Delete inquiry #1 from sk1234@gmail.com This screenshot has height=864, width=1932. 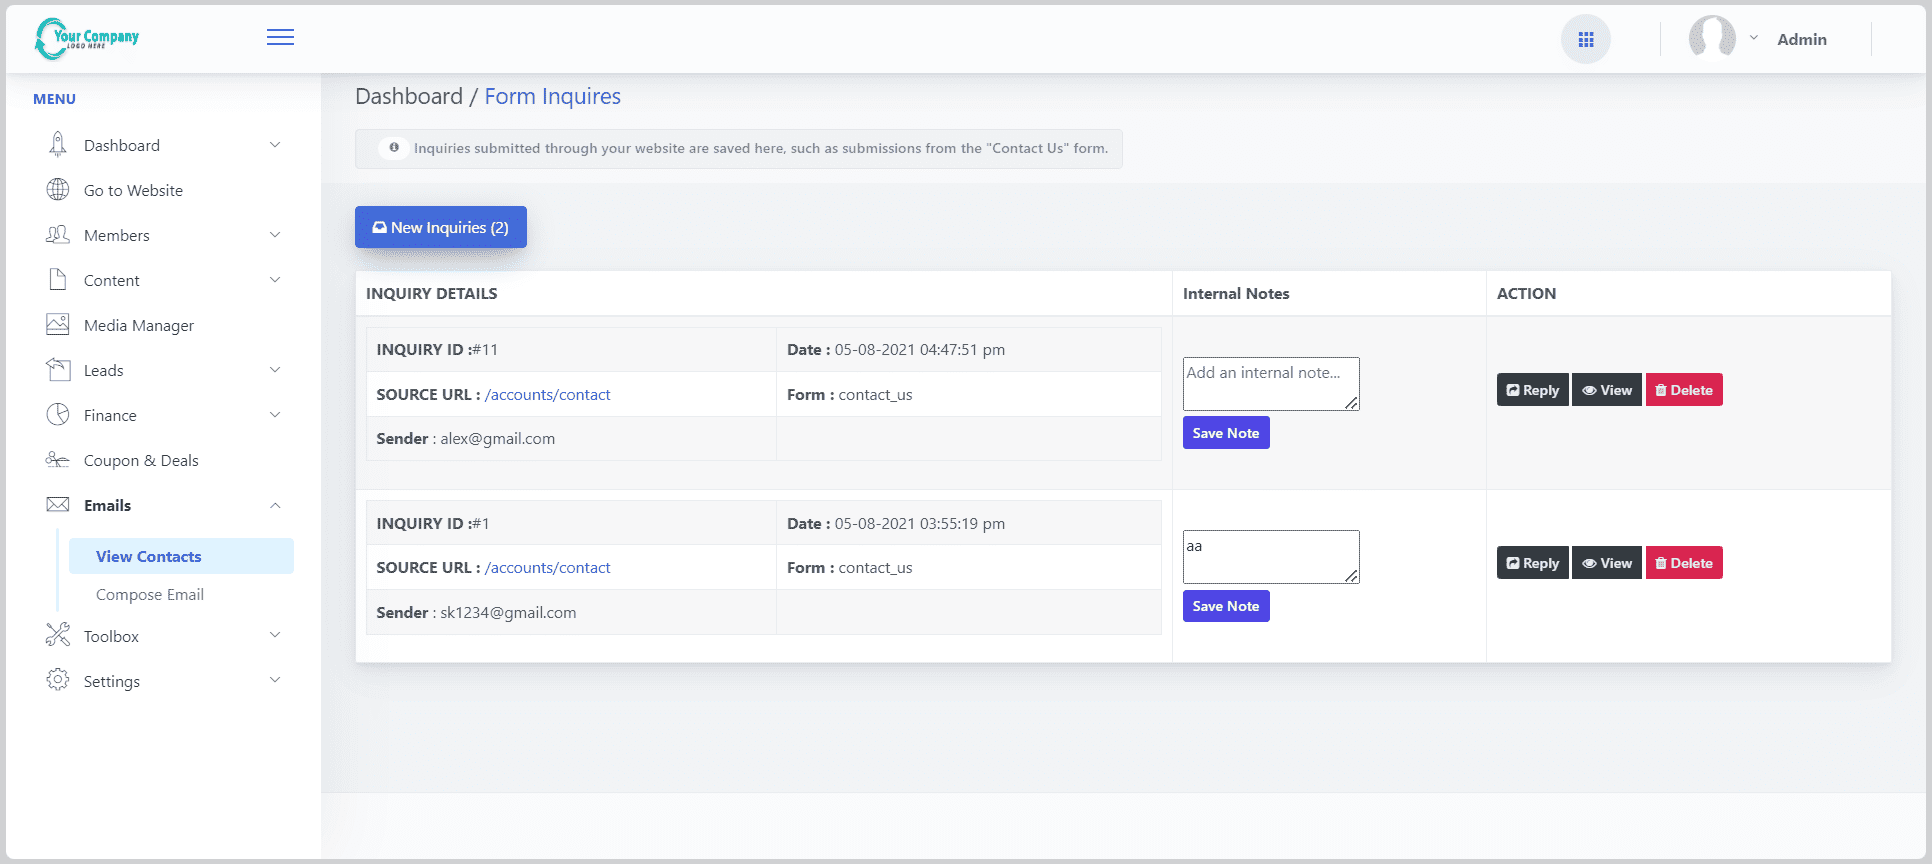[x=1683, y=563]
